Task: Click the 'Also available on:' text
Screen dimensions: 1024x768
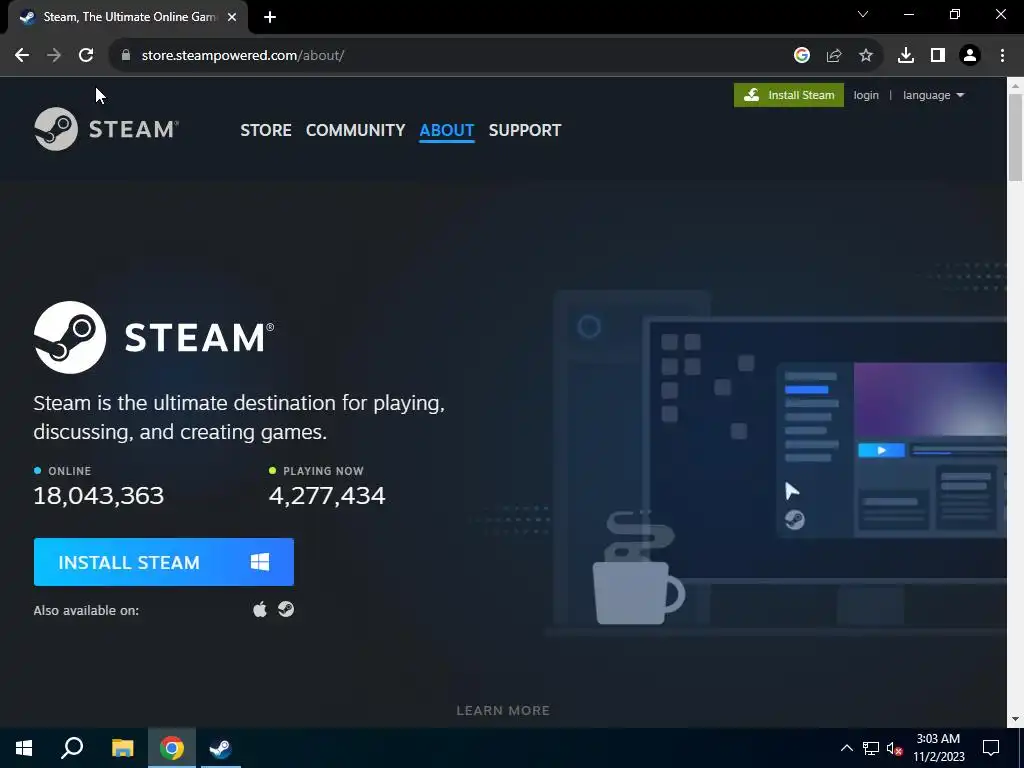Action: pos(86,611)
